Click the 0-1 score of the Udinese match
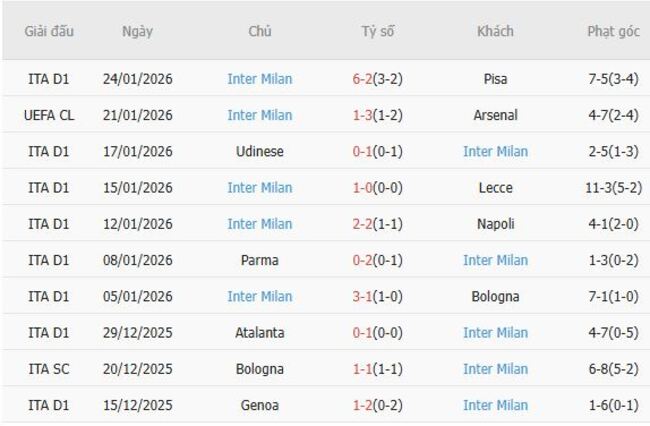650x426 pixels. pos(364,151)
